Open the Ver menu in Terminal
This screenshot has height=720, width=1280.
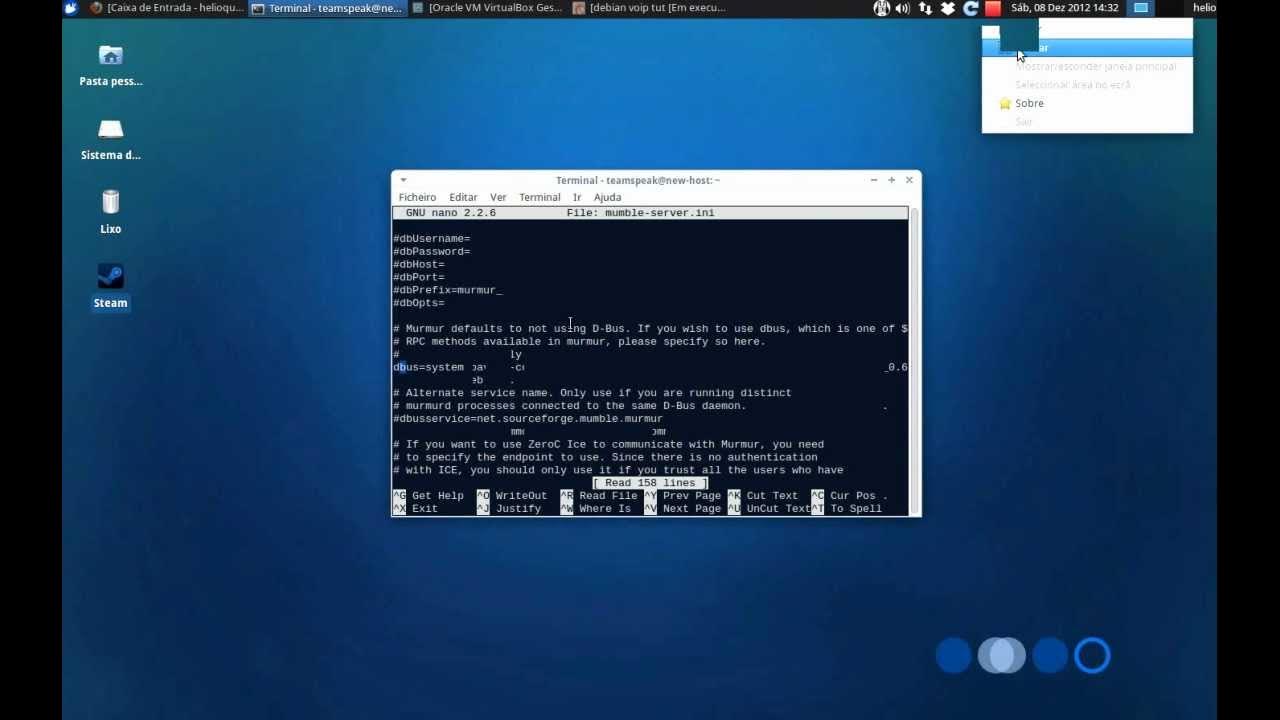click(498, 197)
